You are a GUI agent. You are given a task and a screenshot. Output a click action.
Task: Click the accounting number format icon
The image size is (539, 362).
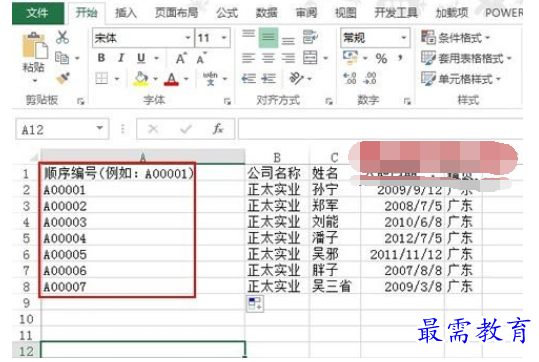coord(350,57)
